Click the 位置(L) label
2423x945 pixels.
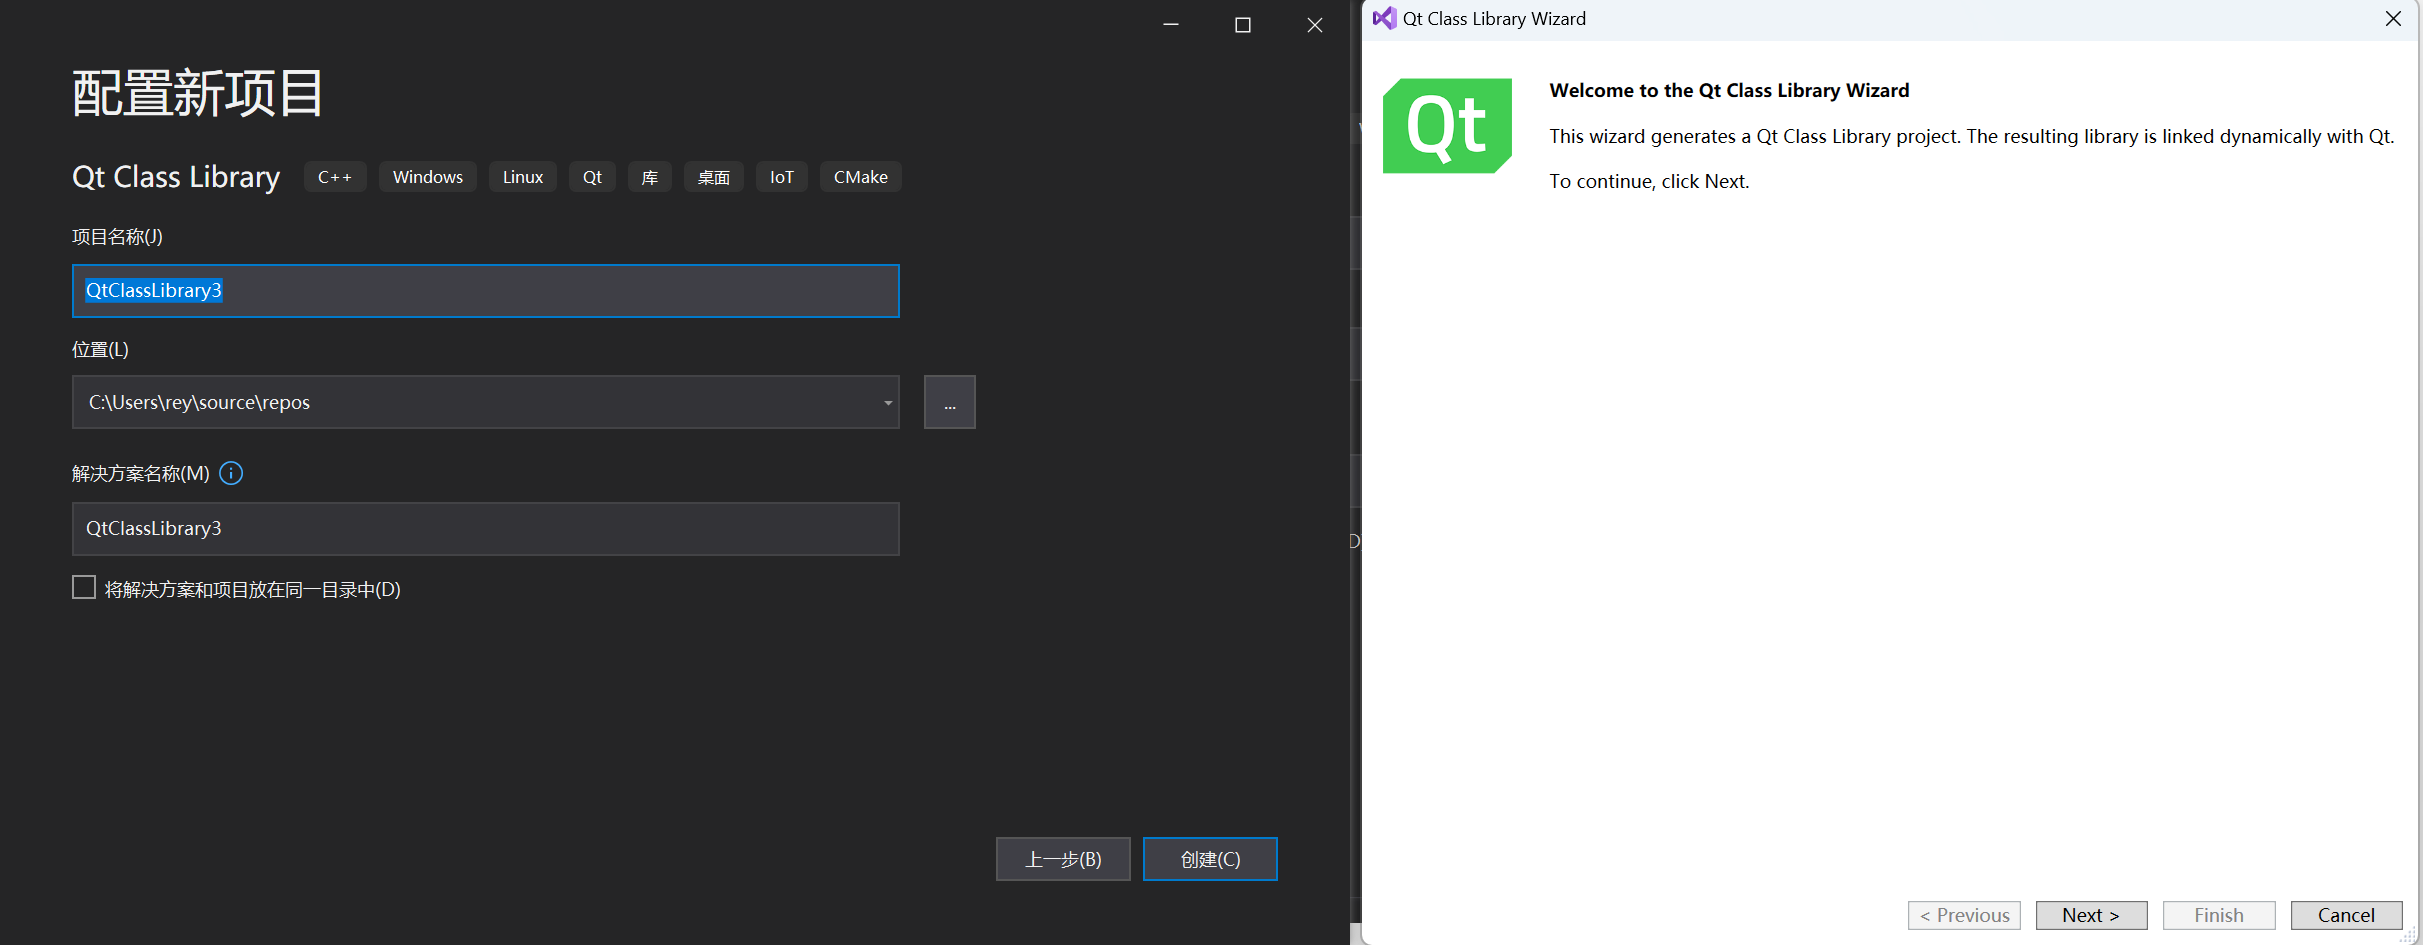tap(100, 350)
